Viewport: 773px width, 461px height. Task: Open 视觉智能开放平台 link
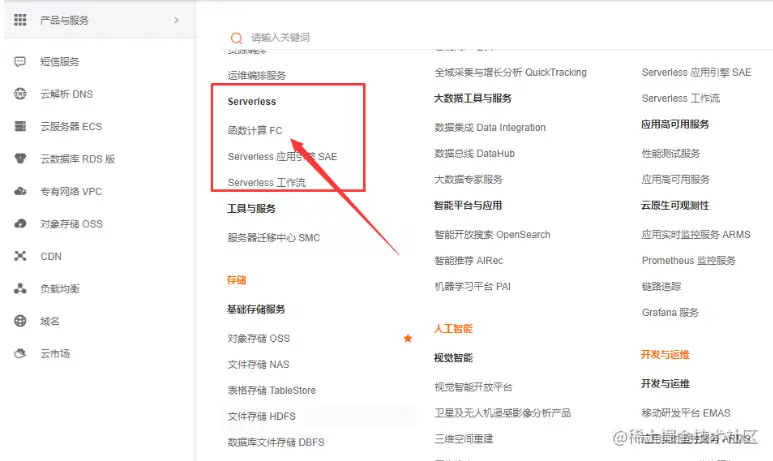click(x=473, y=387)
